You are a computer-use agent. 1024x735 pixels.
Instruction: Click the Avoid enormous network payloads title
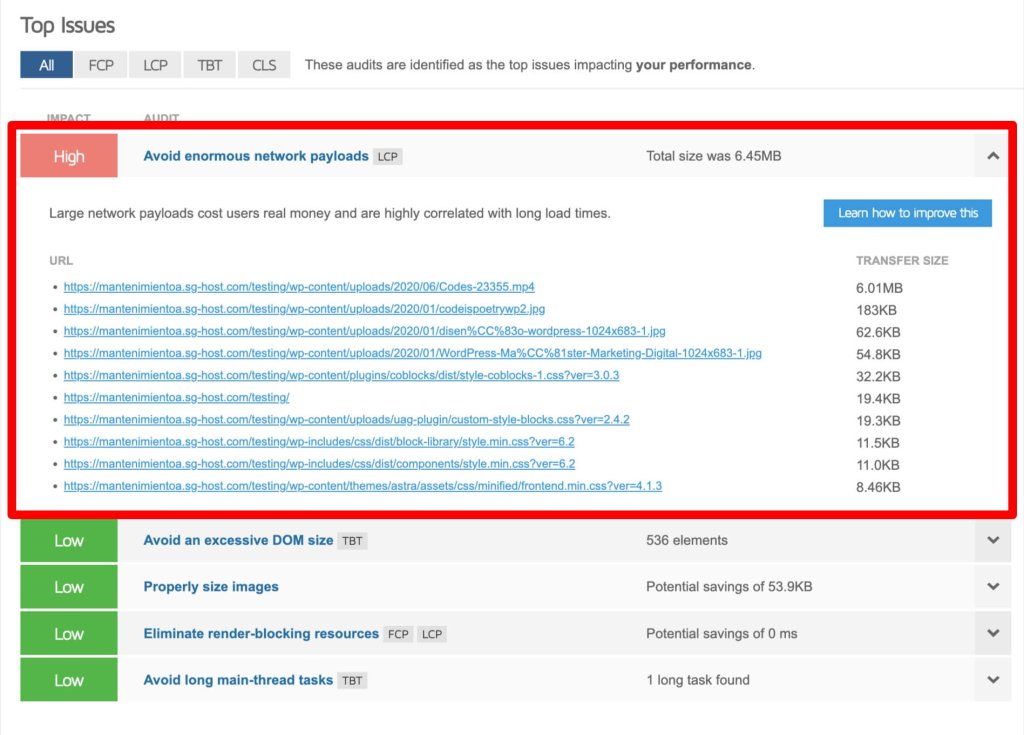tap(256, 156)
